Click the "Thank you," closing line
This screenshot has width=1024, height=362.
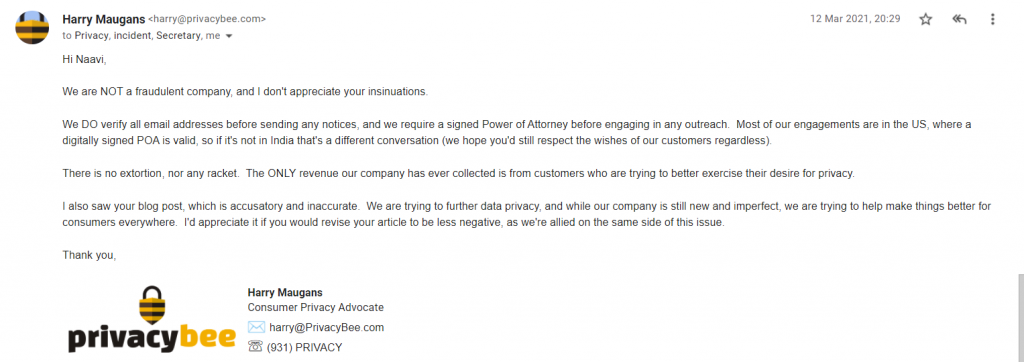89,255
